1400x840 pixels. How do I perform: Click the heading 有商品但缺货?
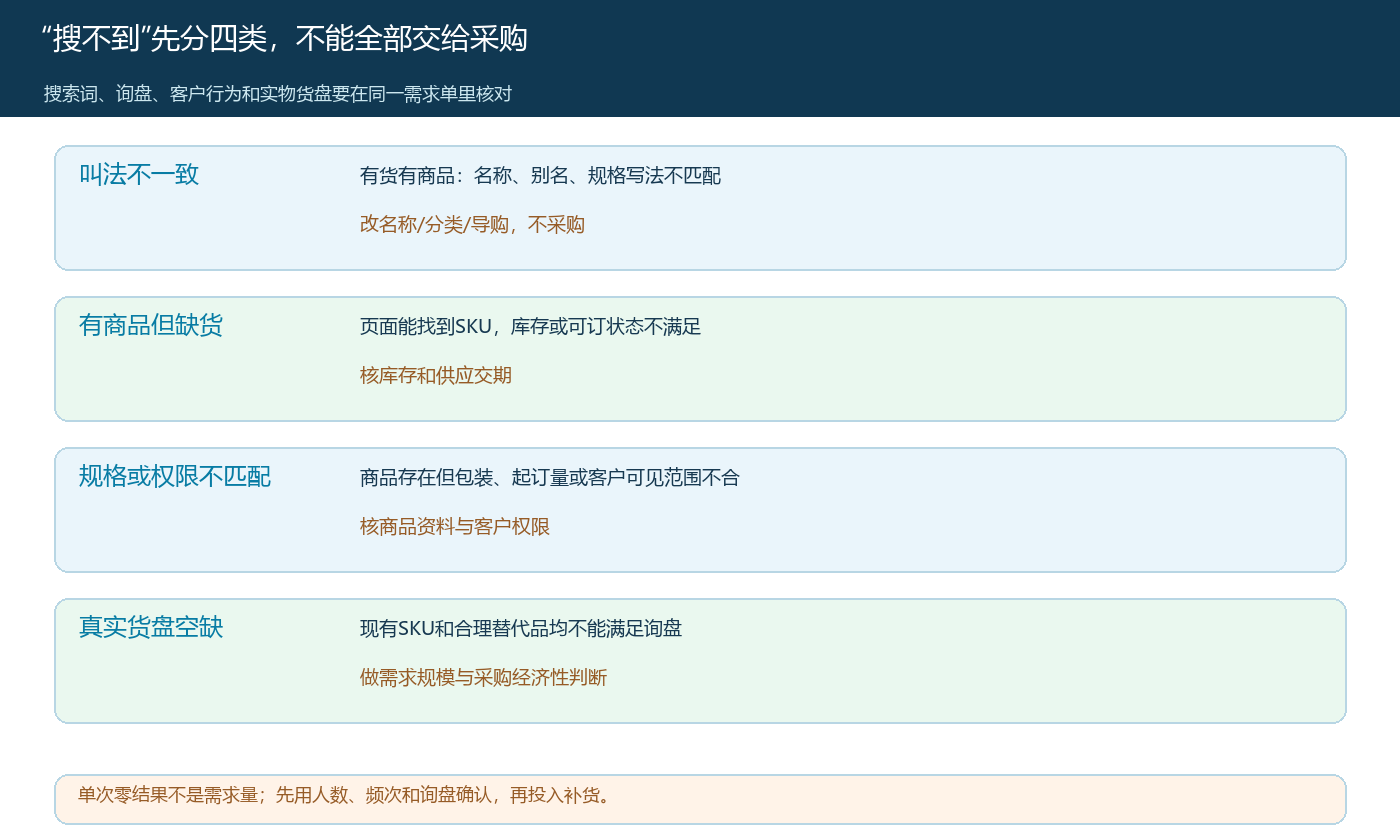(151, 325)
